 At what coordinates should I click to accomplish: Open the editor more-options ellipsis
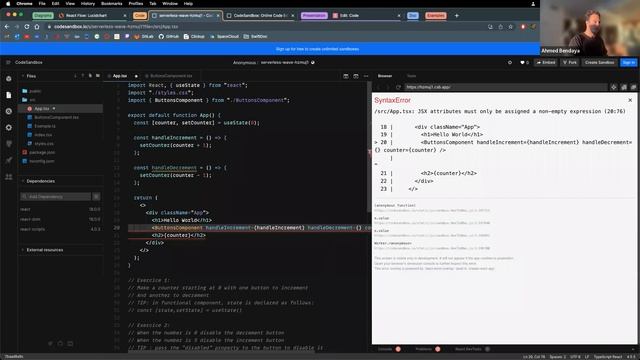[x=366, y=76]
